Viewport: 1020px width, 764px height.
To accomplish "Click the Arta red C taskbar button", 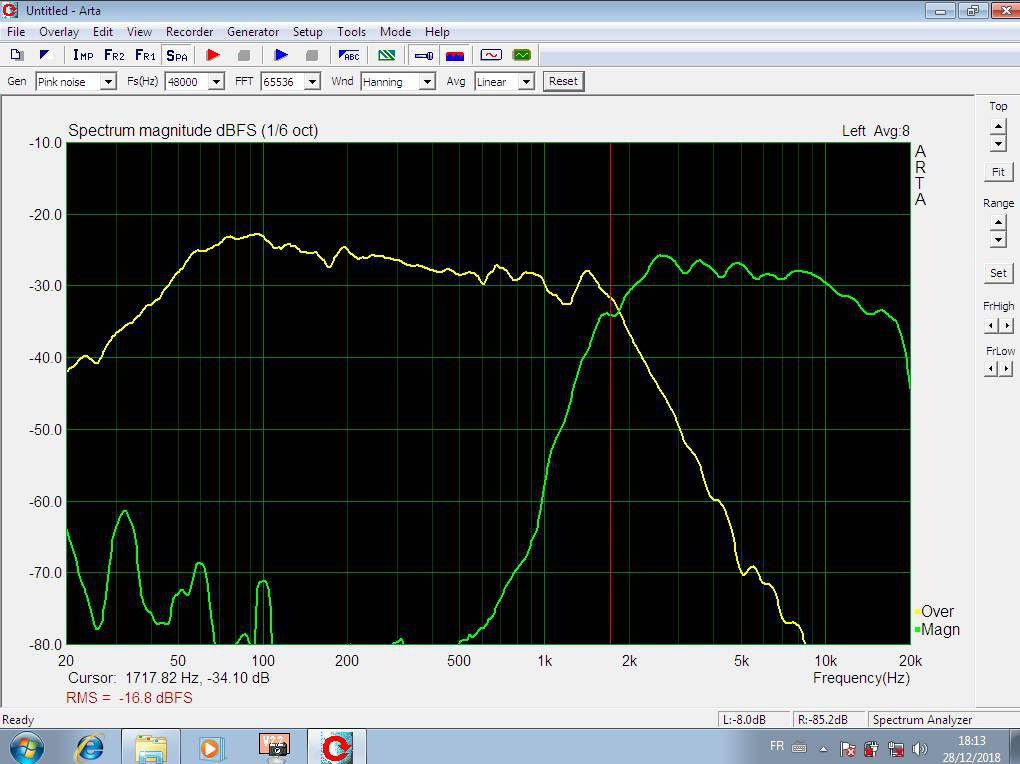I will pos(337,747).
